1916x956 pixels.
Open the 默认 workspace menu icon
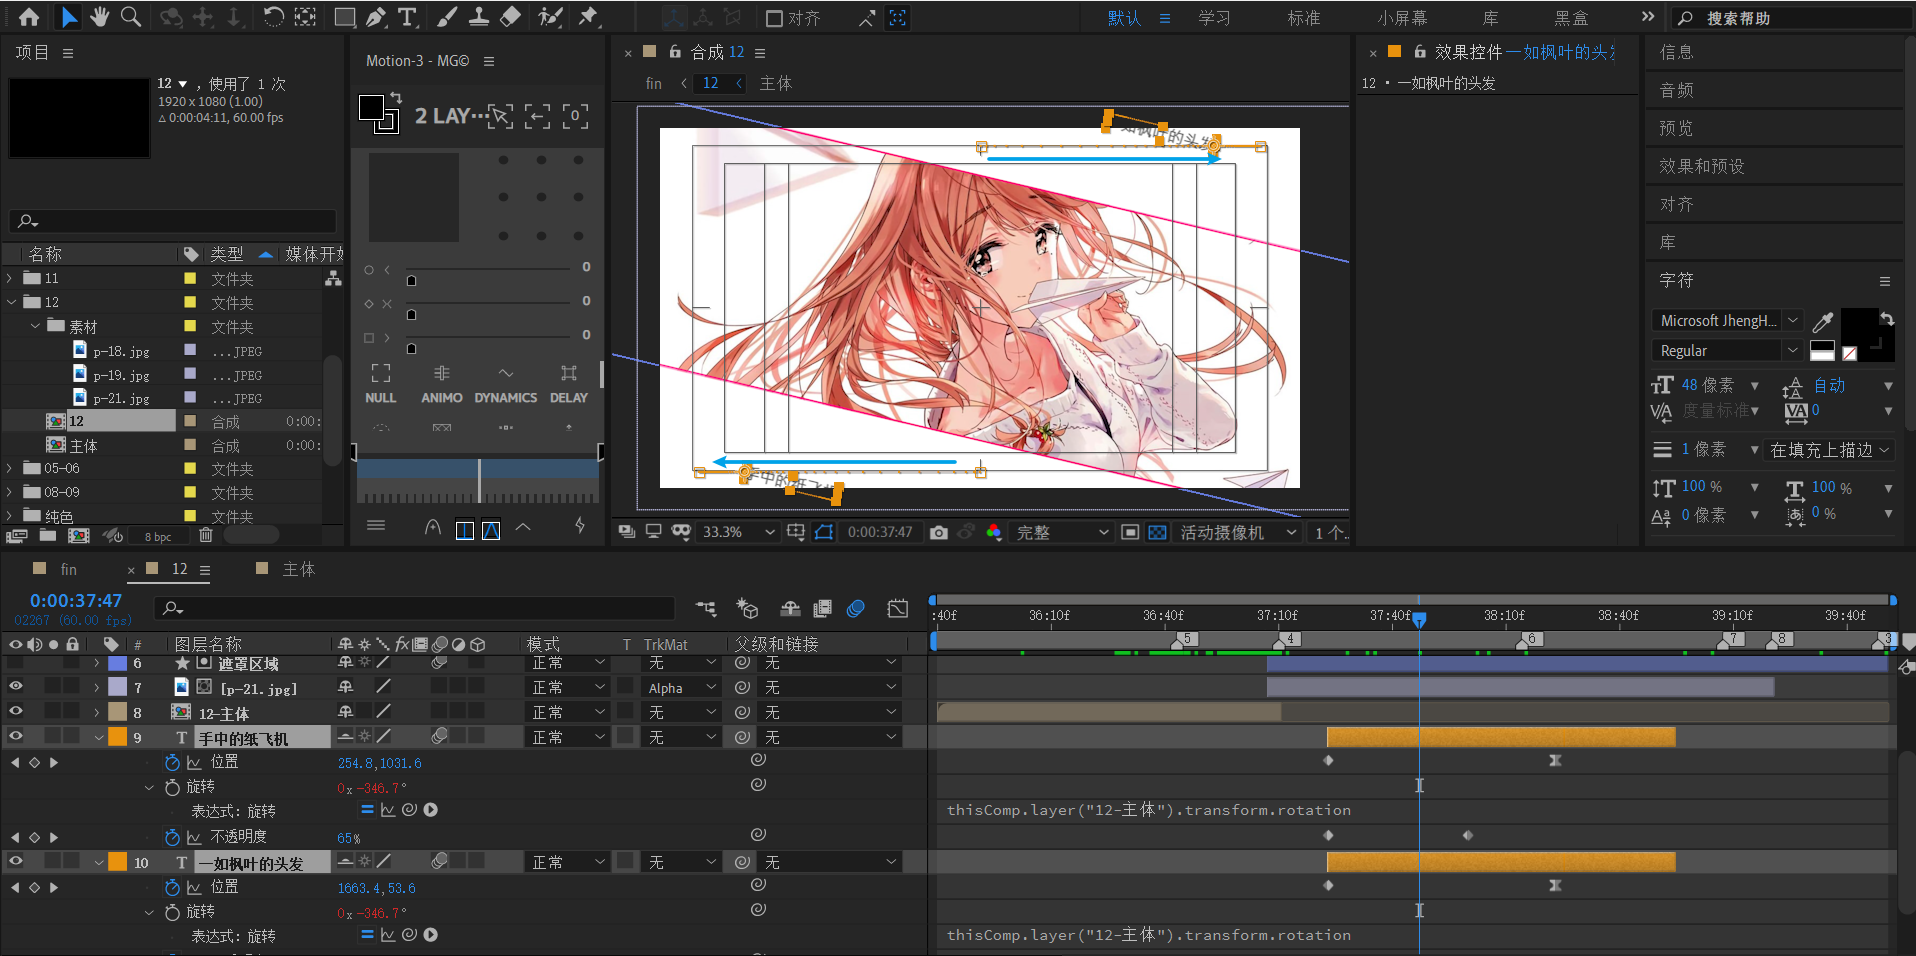coord(1164,18)
